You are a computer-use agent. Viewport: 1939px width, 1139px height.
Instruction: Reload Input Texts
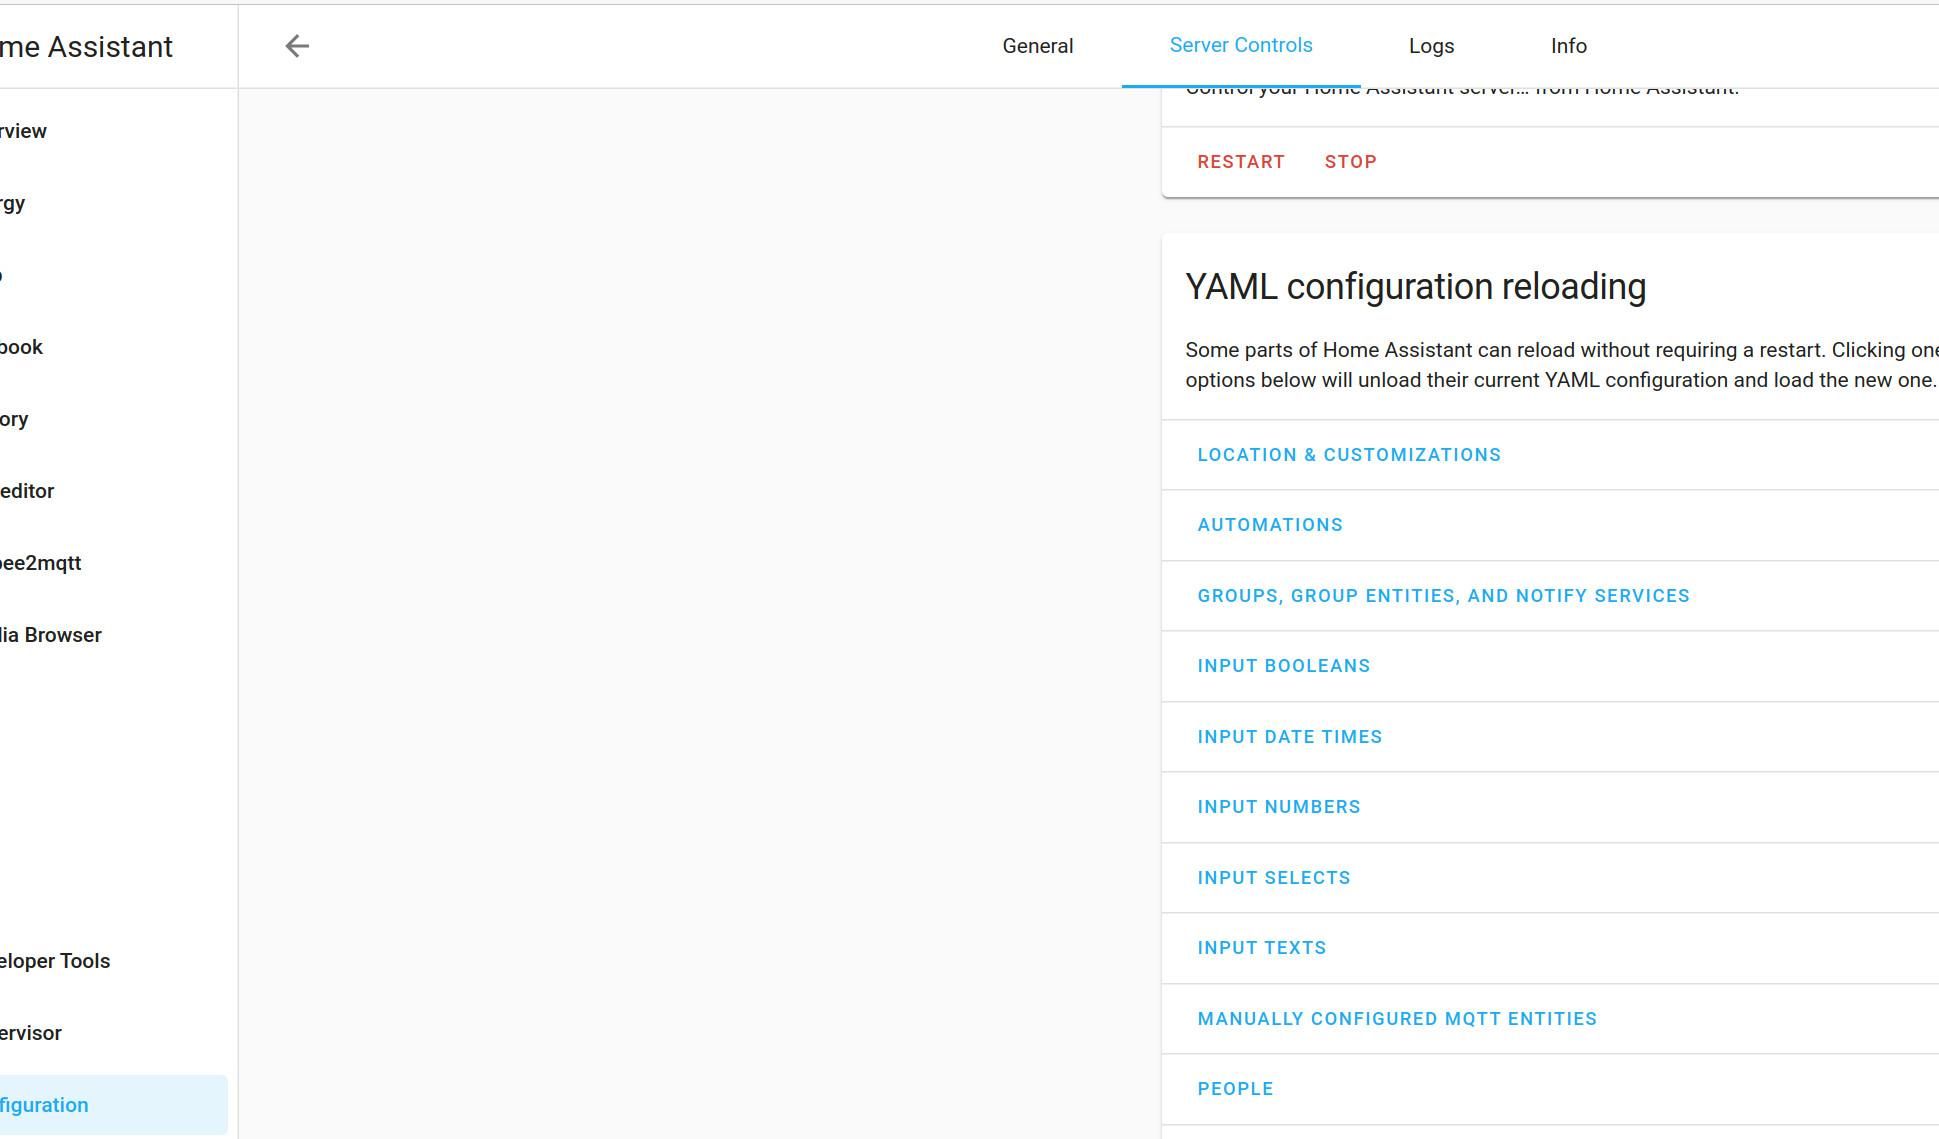click(x=1261, y=948)
